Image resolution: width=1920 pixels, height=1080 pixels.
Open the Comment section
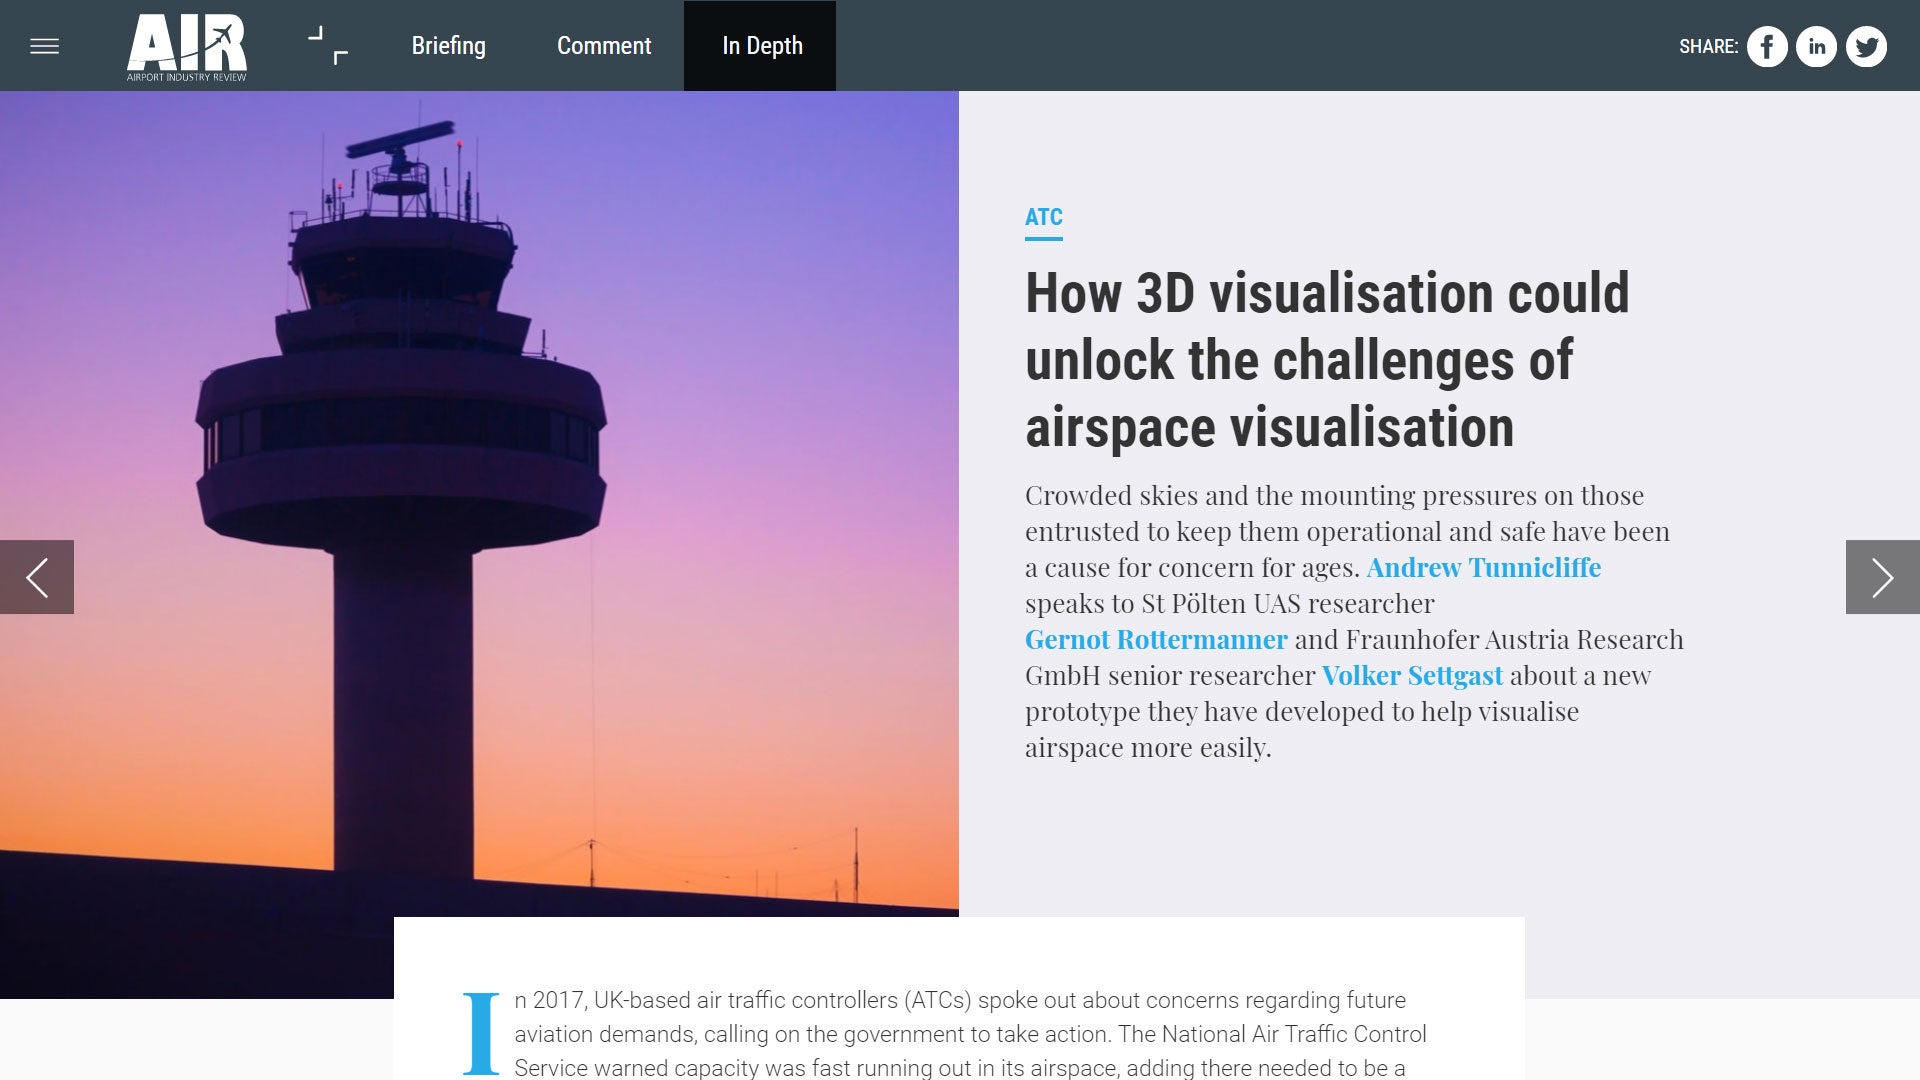pyautogui.click(x=603, y=46)
